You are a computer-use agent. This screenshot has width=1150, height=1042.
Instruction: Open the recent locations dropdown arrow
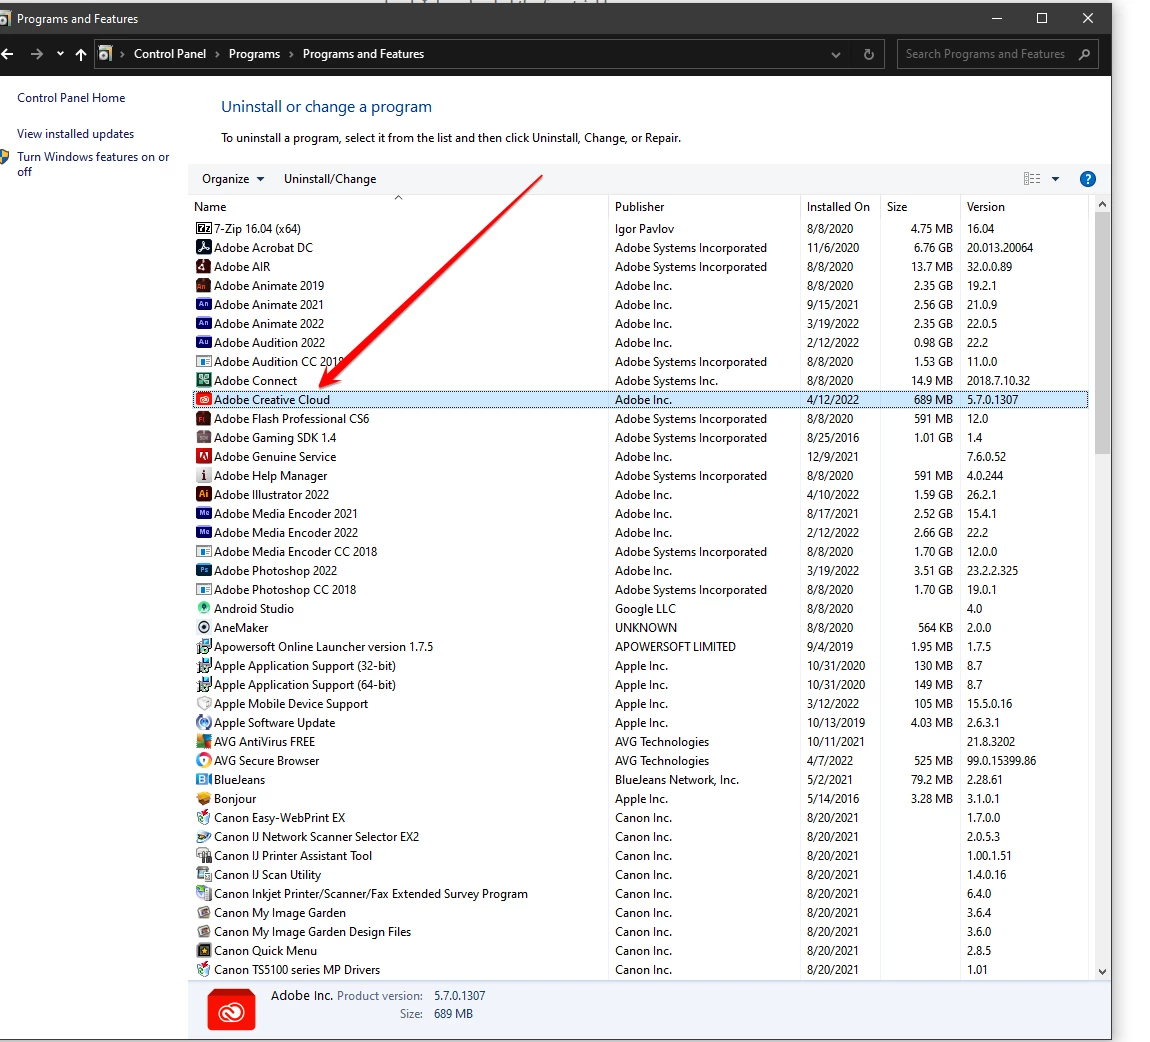60,54
